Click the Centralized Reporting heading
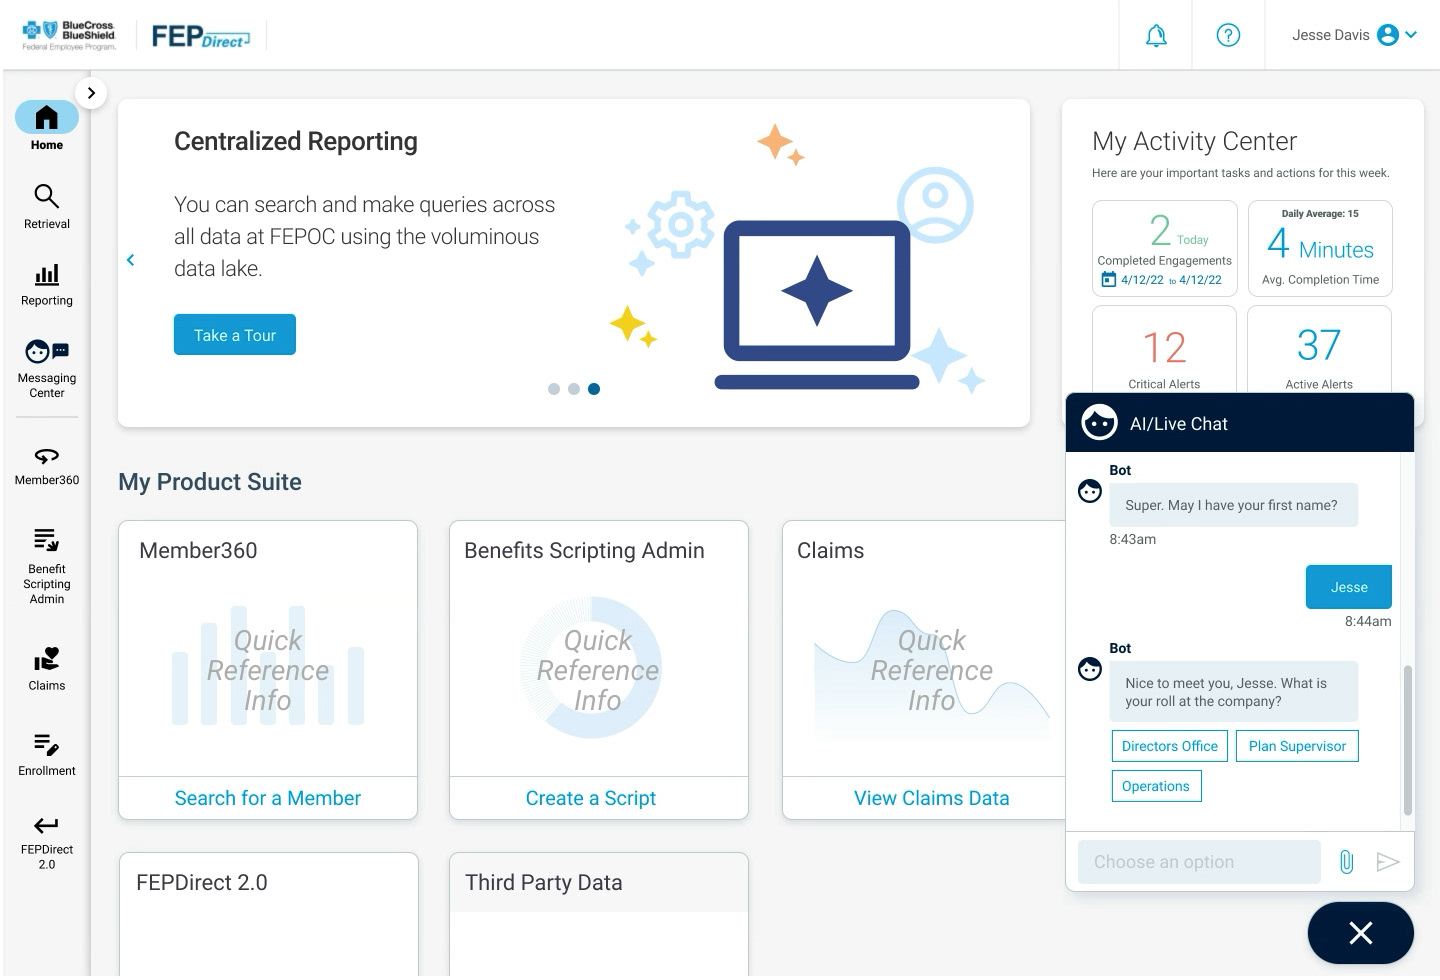1440x980 pixels. (296, 141)
